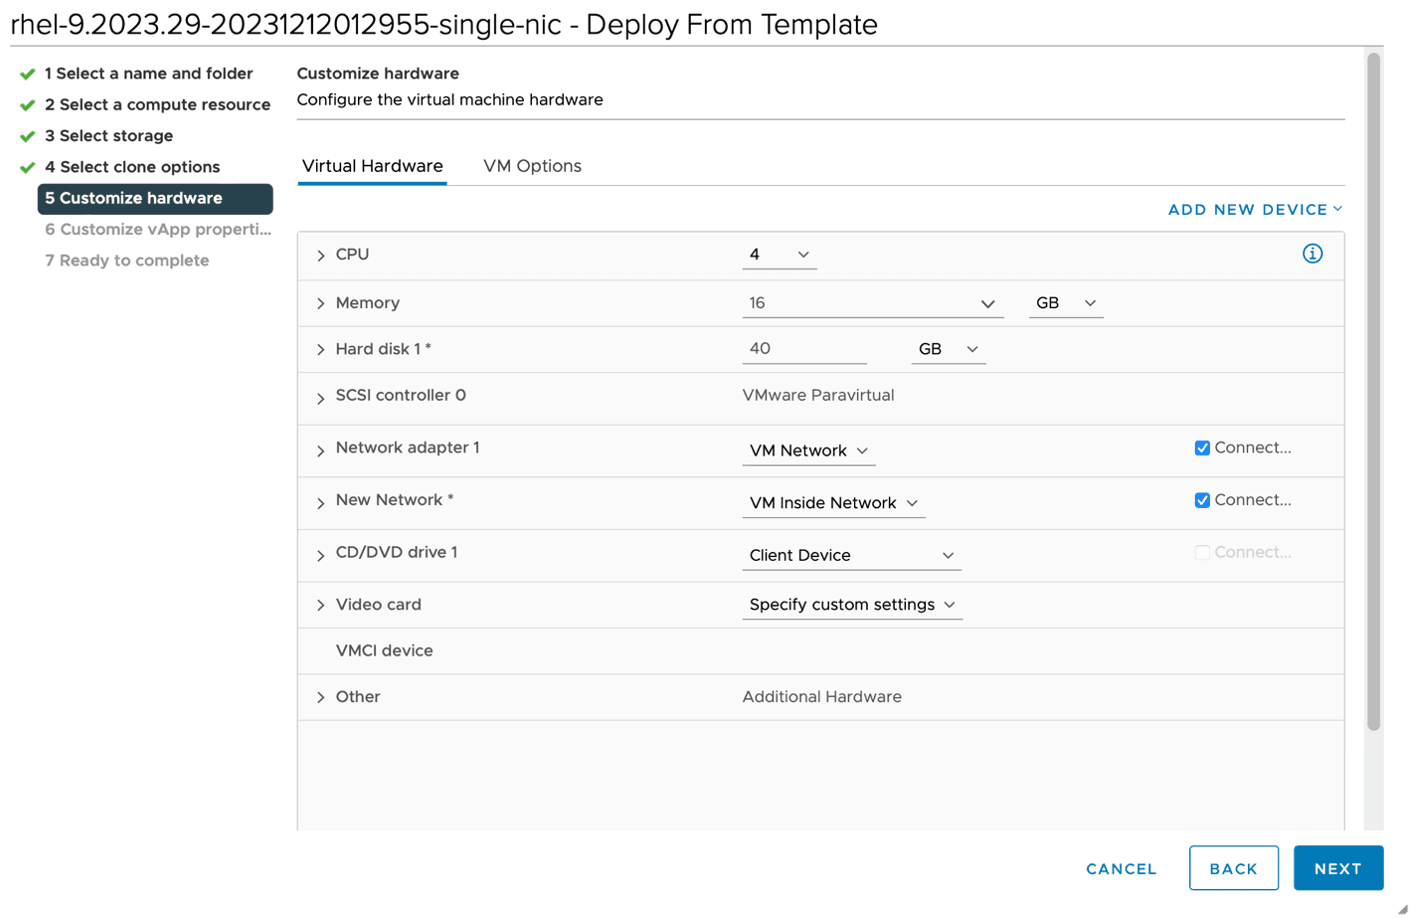Screen dimensions: 1411x918
Task: Expand the Memory settings row
Action: point(321,304)
